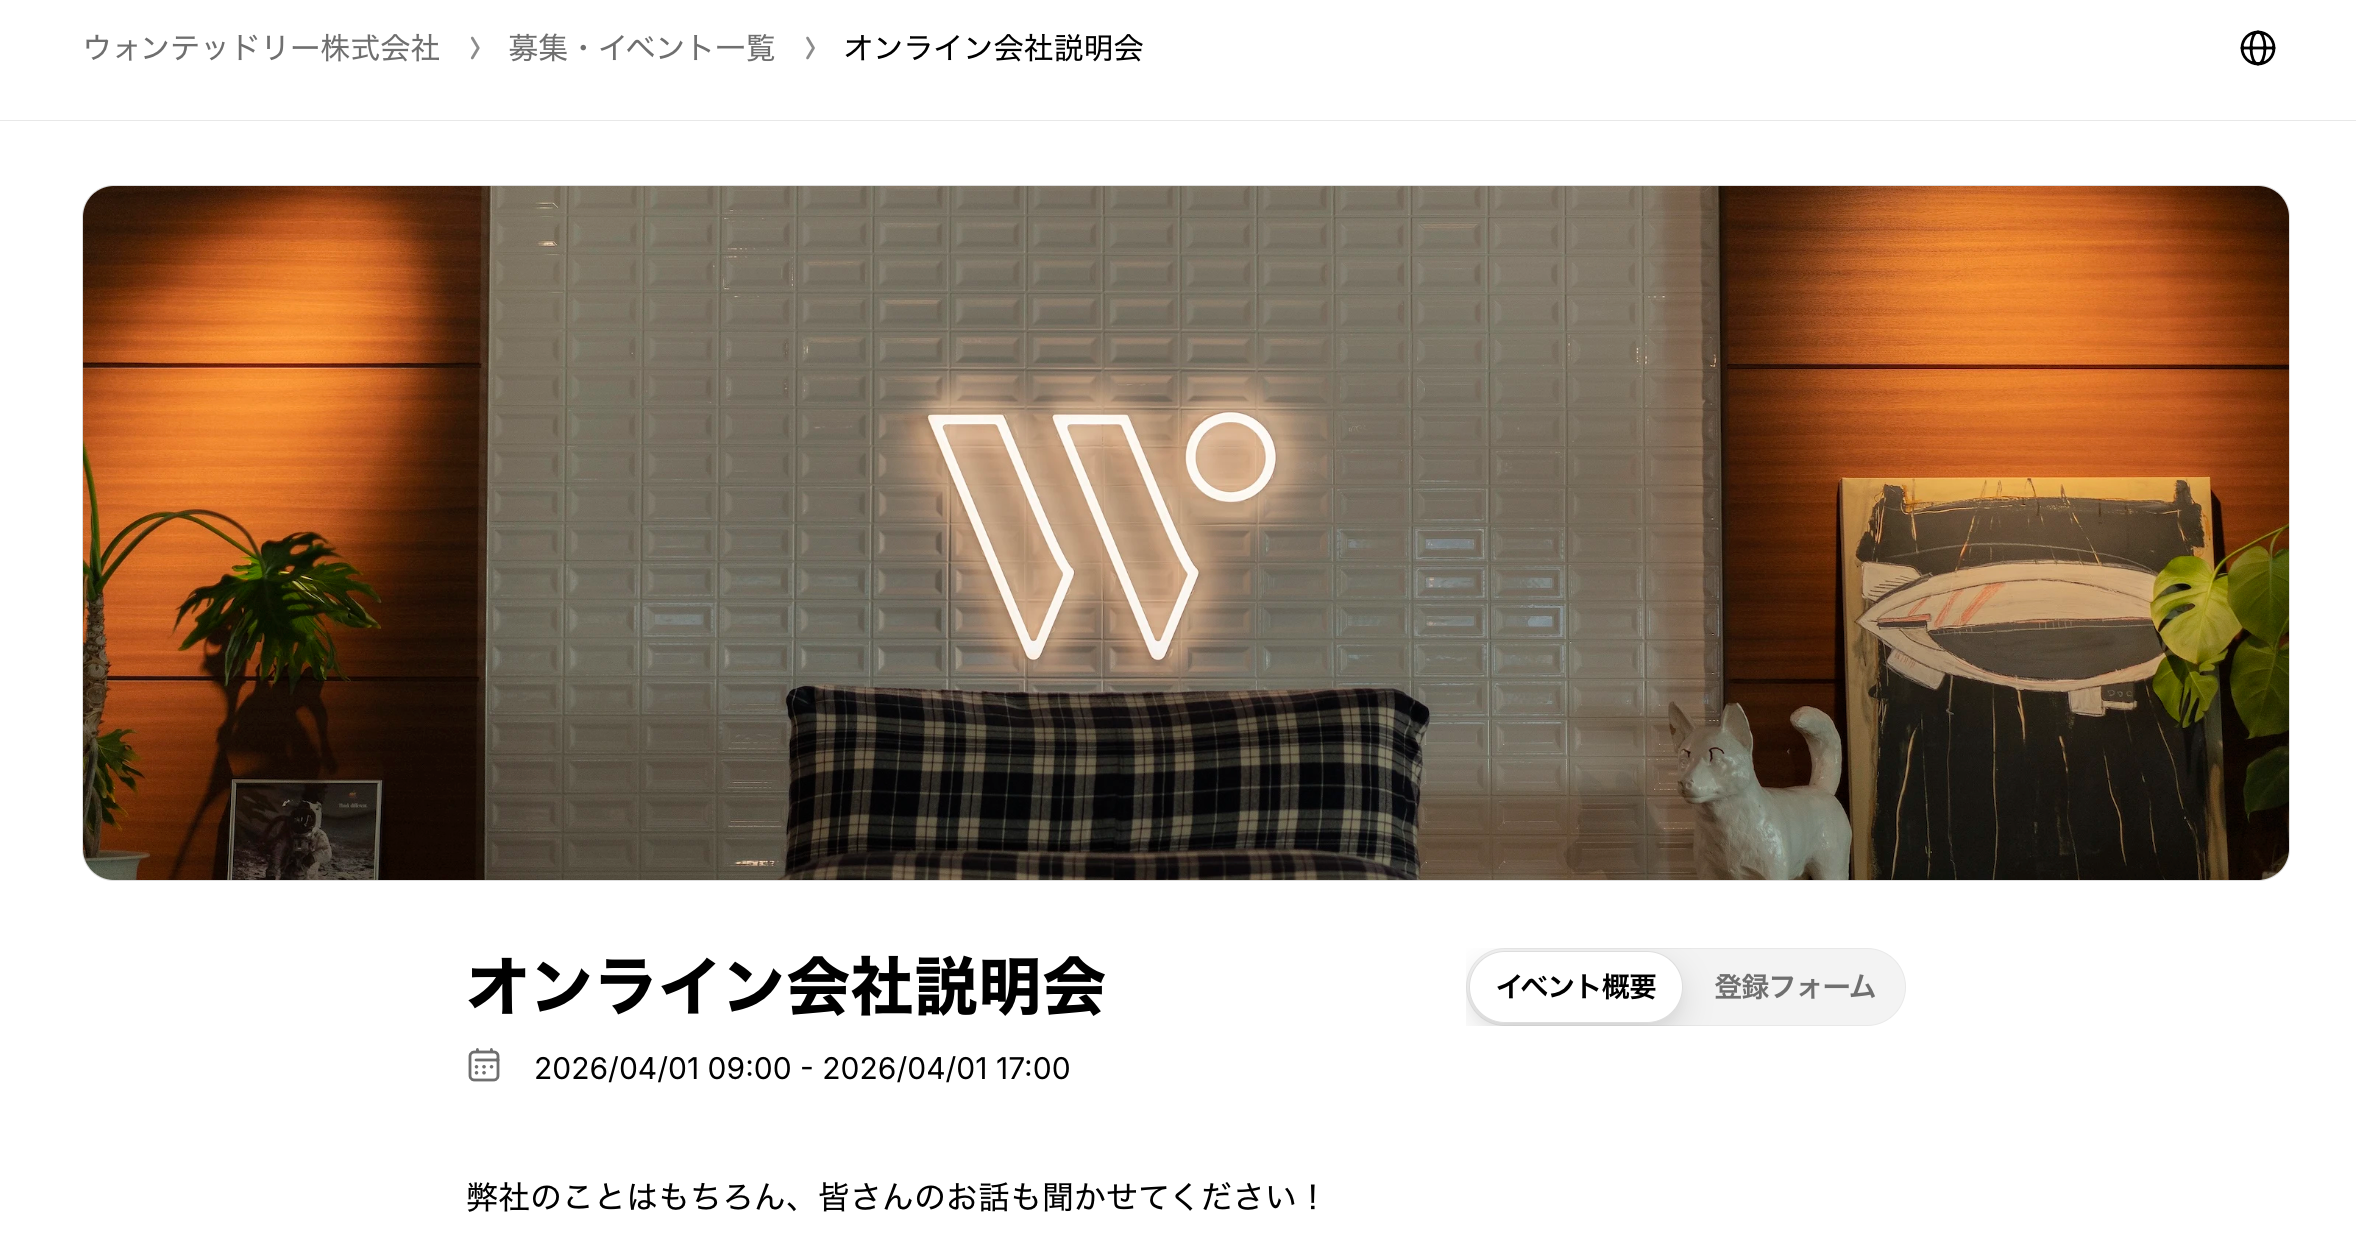Open 募集・イベント一覧 breadcrumb link
2356x1250 pixels.
point(642,48)
